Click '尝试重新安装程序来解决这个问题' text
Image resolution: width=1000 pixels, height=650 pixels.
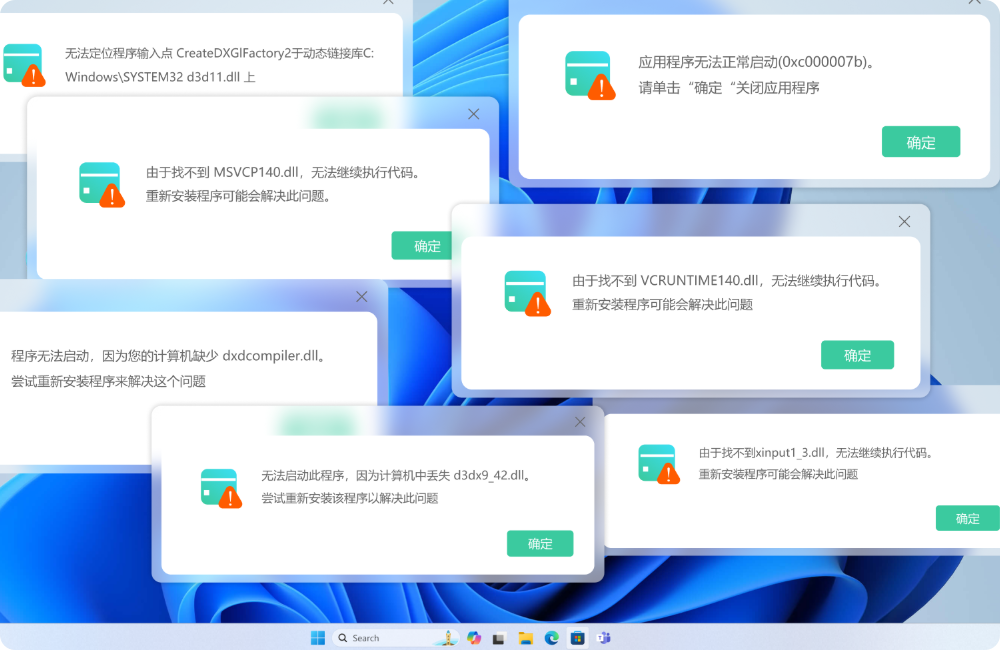coord(108,381)
